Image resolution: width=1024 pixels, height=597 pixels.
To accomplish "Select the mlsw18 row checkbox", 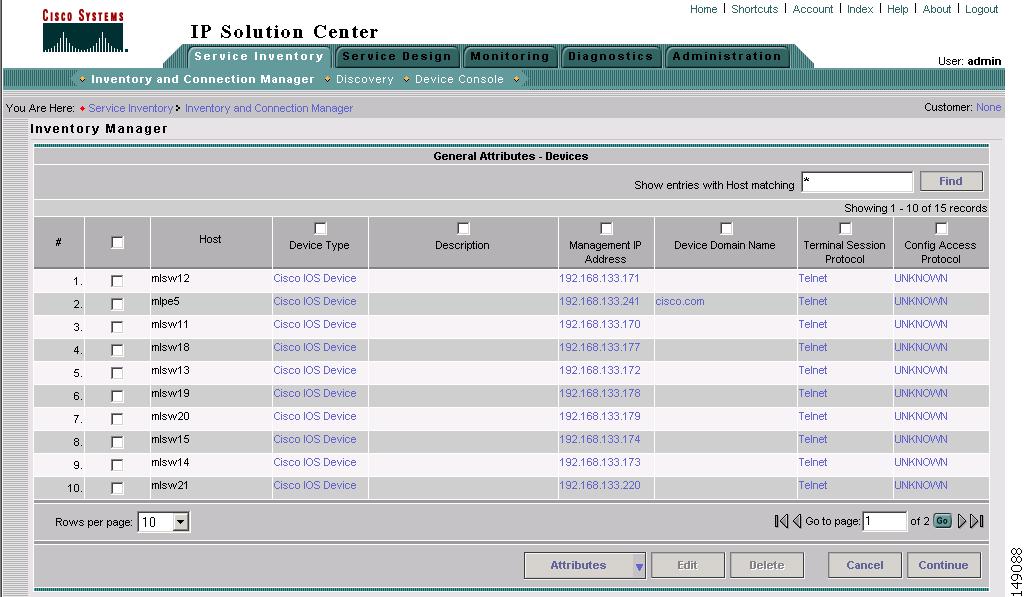I will [x=117, y=350].
